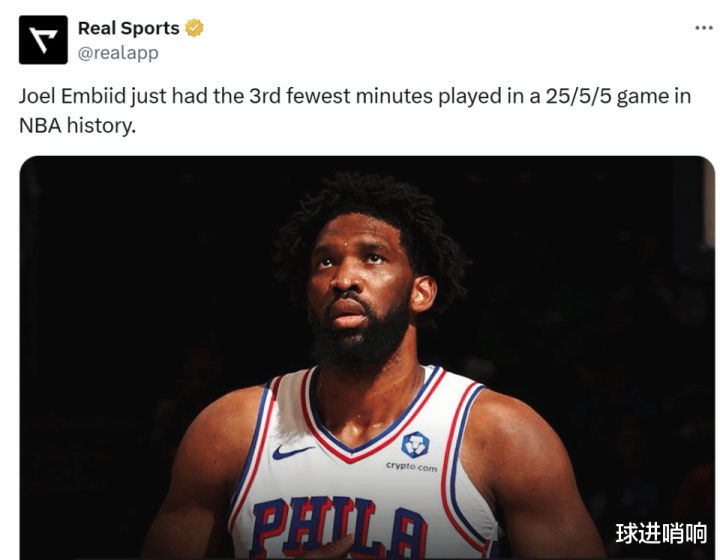Click the 球进哨响 watermark

tap(660, 533)
